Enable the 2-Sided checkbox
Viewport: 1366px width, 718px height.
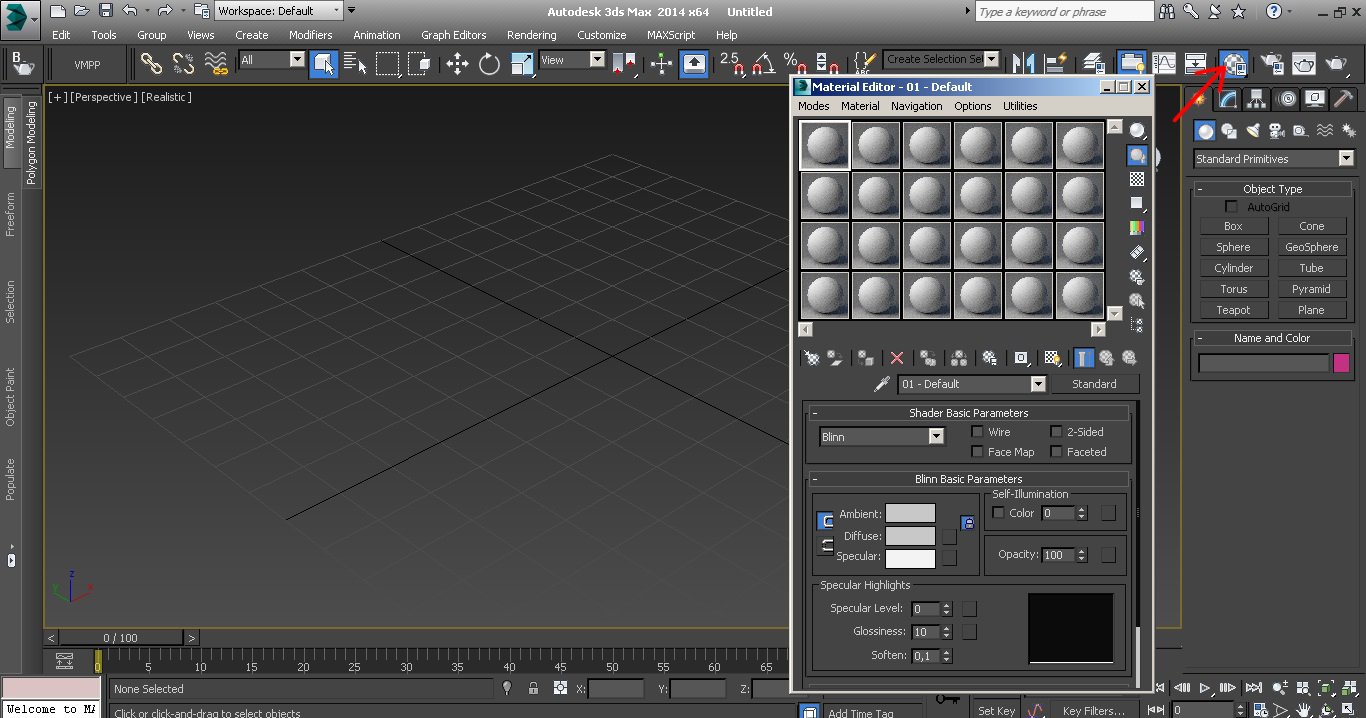pyautogui.click(x=1056, y=432)
